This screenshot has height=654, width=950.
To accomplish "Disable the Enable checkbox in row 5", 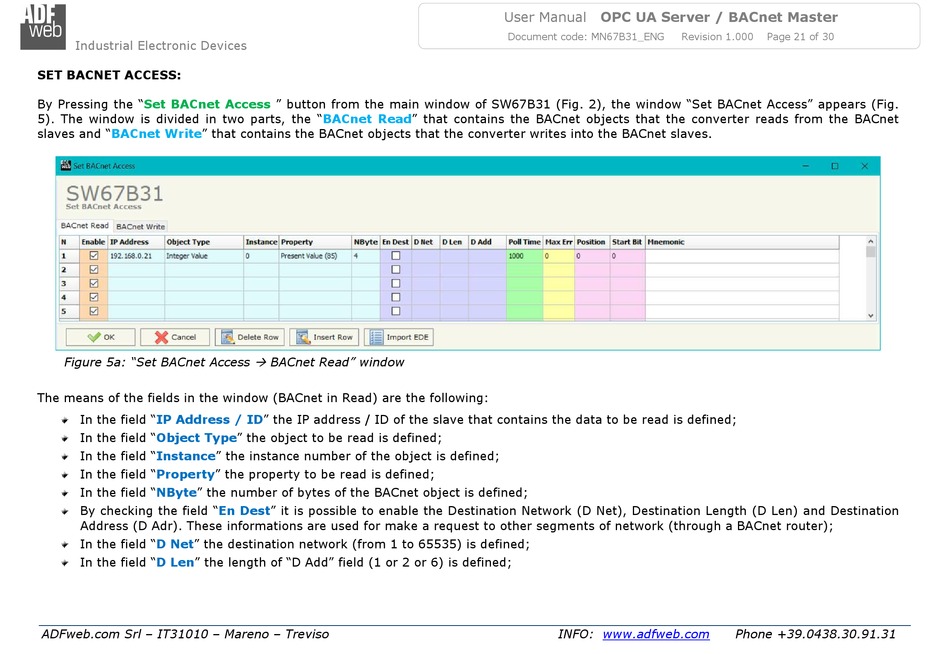I will [94, 311].
